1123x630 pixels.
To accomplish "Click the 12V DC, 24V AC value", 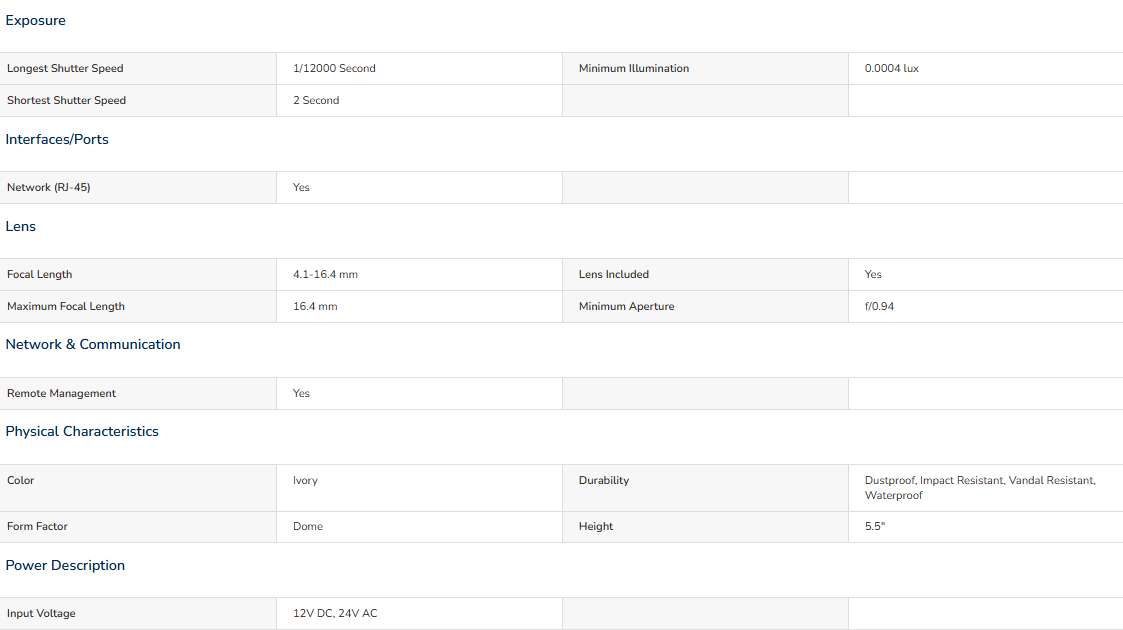I will [335, 614].
